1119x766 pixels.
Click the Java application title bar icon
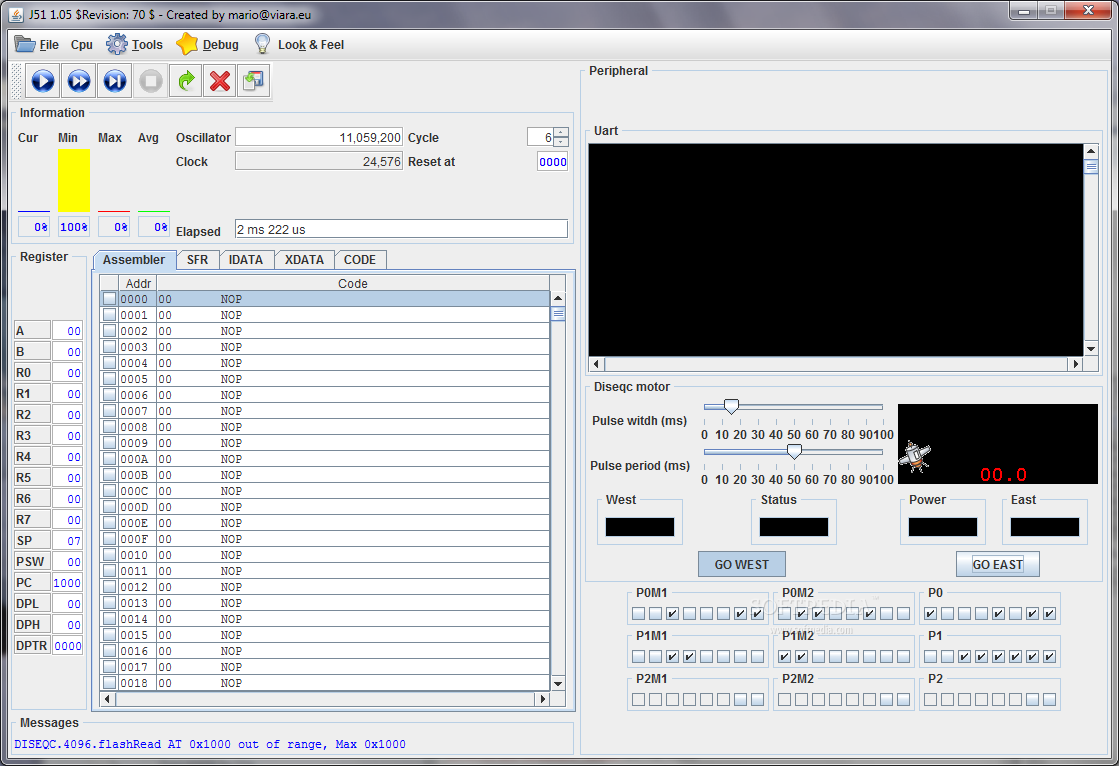(x=16, y=14)
